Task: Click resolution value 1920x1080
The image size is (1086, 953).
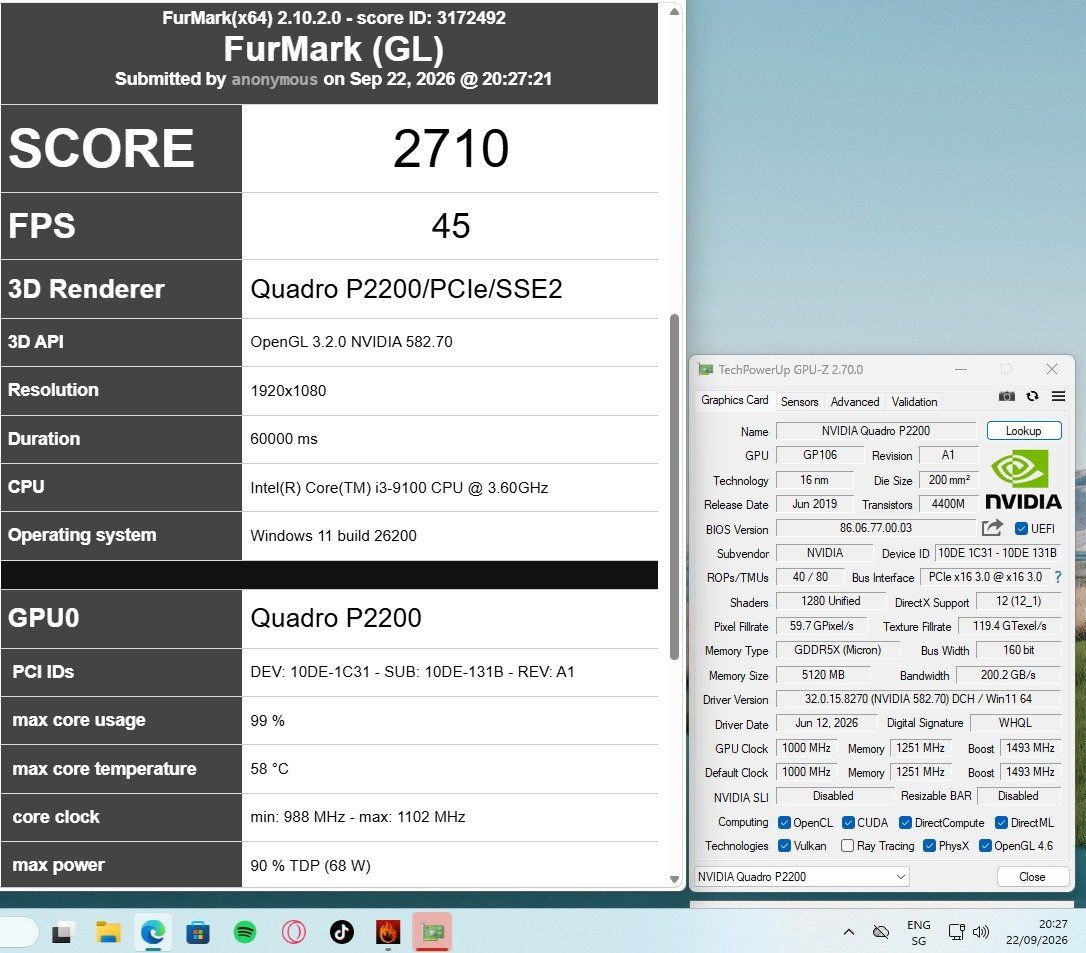Action: (288, 391)
